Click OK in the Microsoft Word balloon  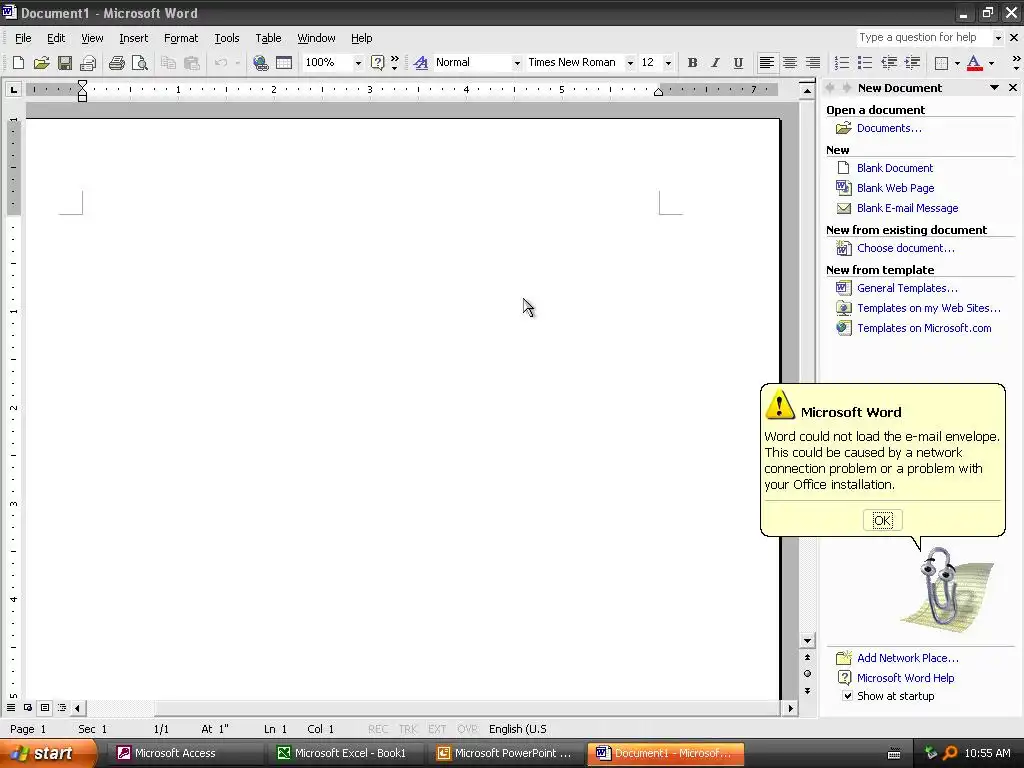point(882,520)
